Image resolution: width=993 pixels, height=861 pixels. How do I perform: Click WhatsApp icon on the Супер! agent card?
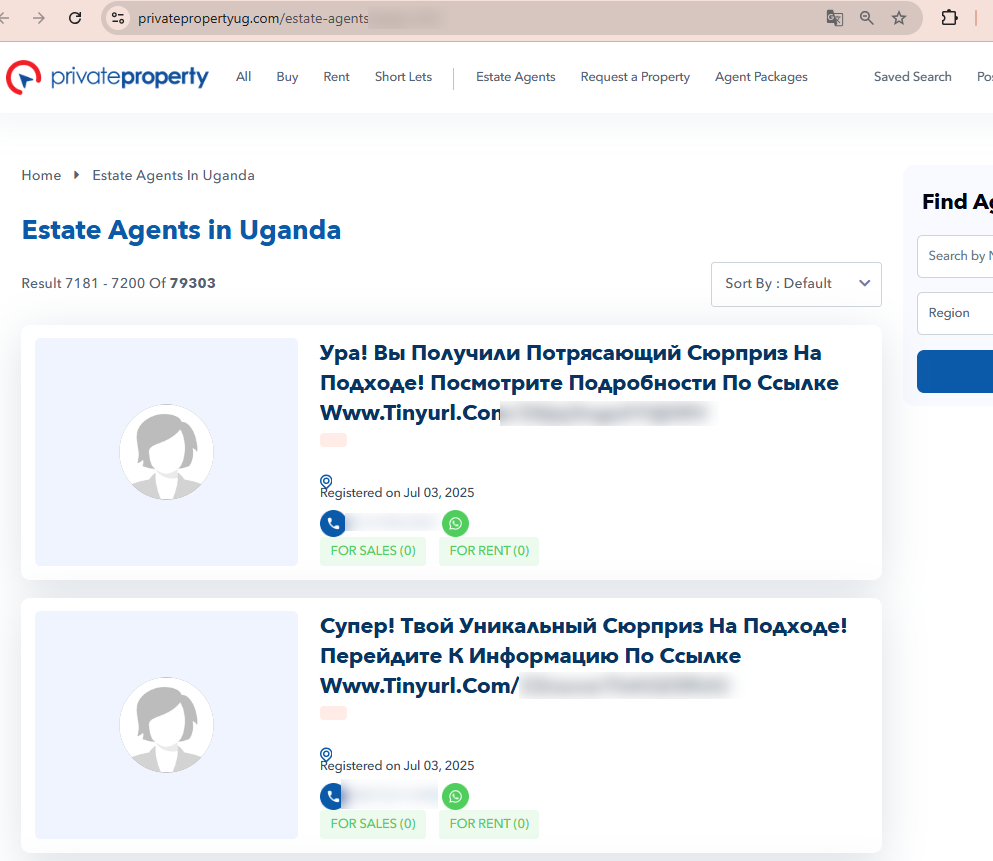(455, 796)
